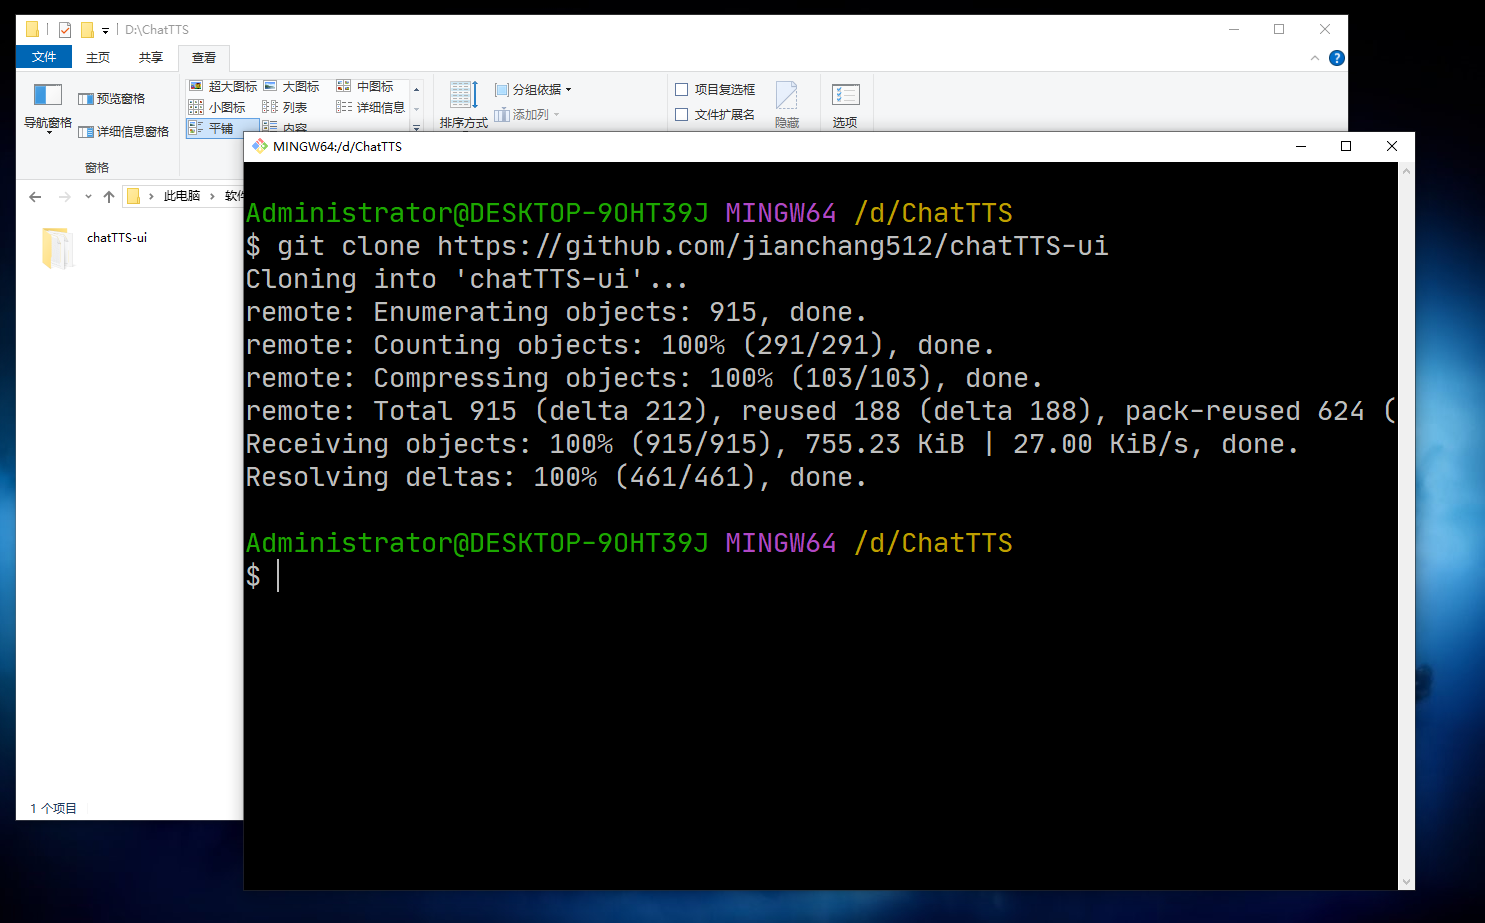Screen dimensions: 1485x923
Task: Click the git clone command text
Action: 693,246
